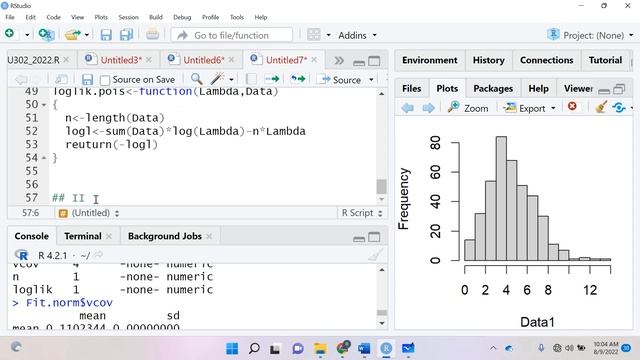This screenshot has height=360, width=640.
Task: Show more source tabs with the chevron
Action: pos(339,60)
